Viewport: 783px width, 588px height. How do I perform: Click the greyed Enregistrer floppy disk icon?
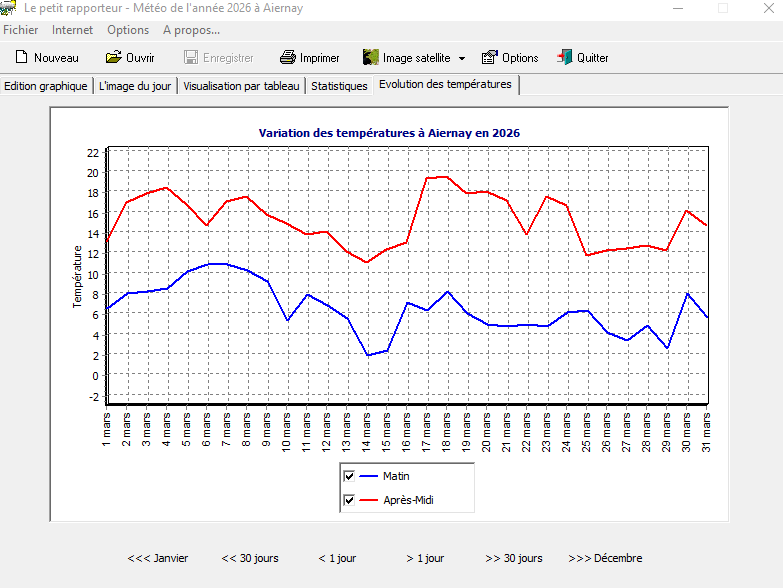191,58
